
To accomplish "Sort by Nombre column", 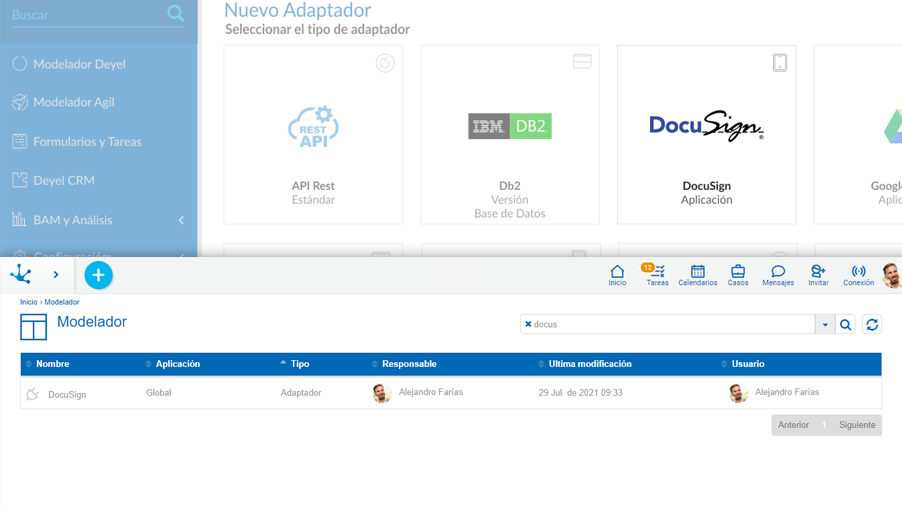I will (52, 364).
